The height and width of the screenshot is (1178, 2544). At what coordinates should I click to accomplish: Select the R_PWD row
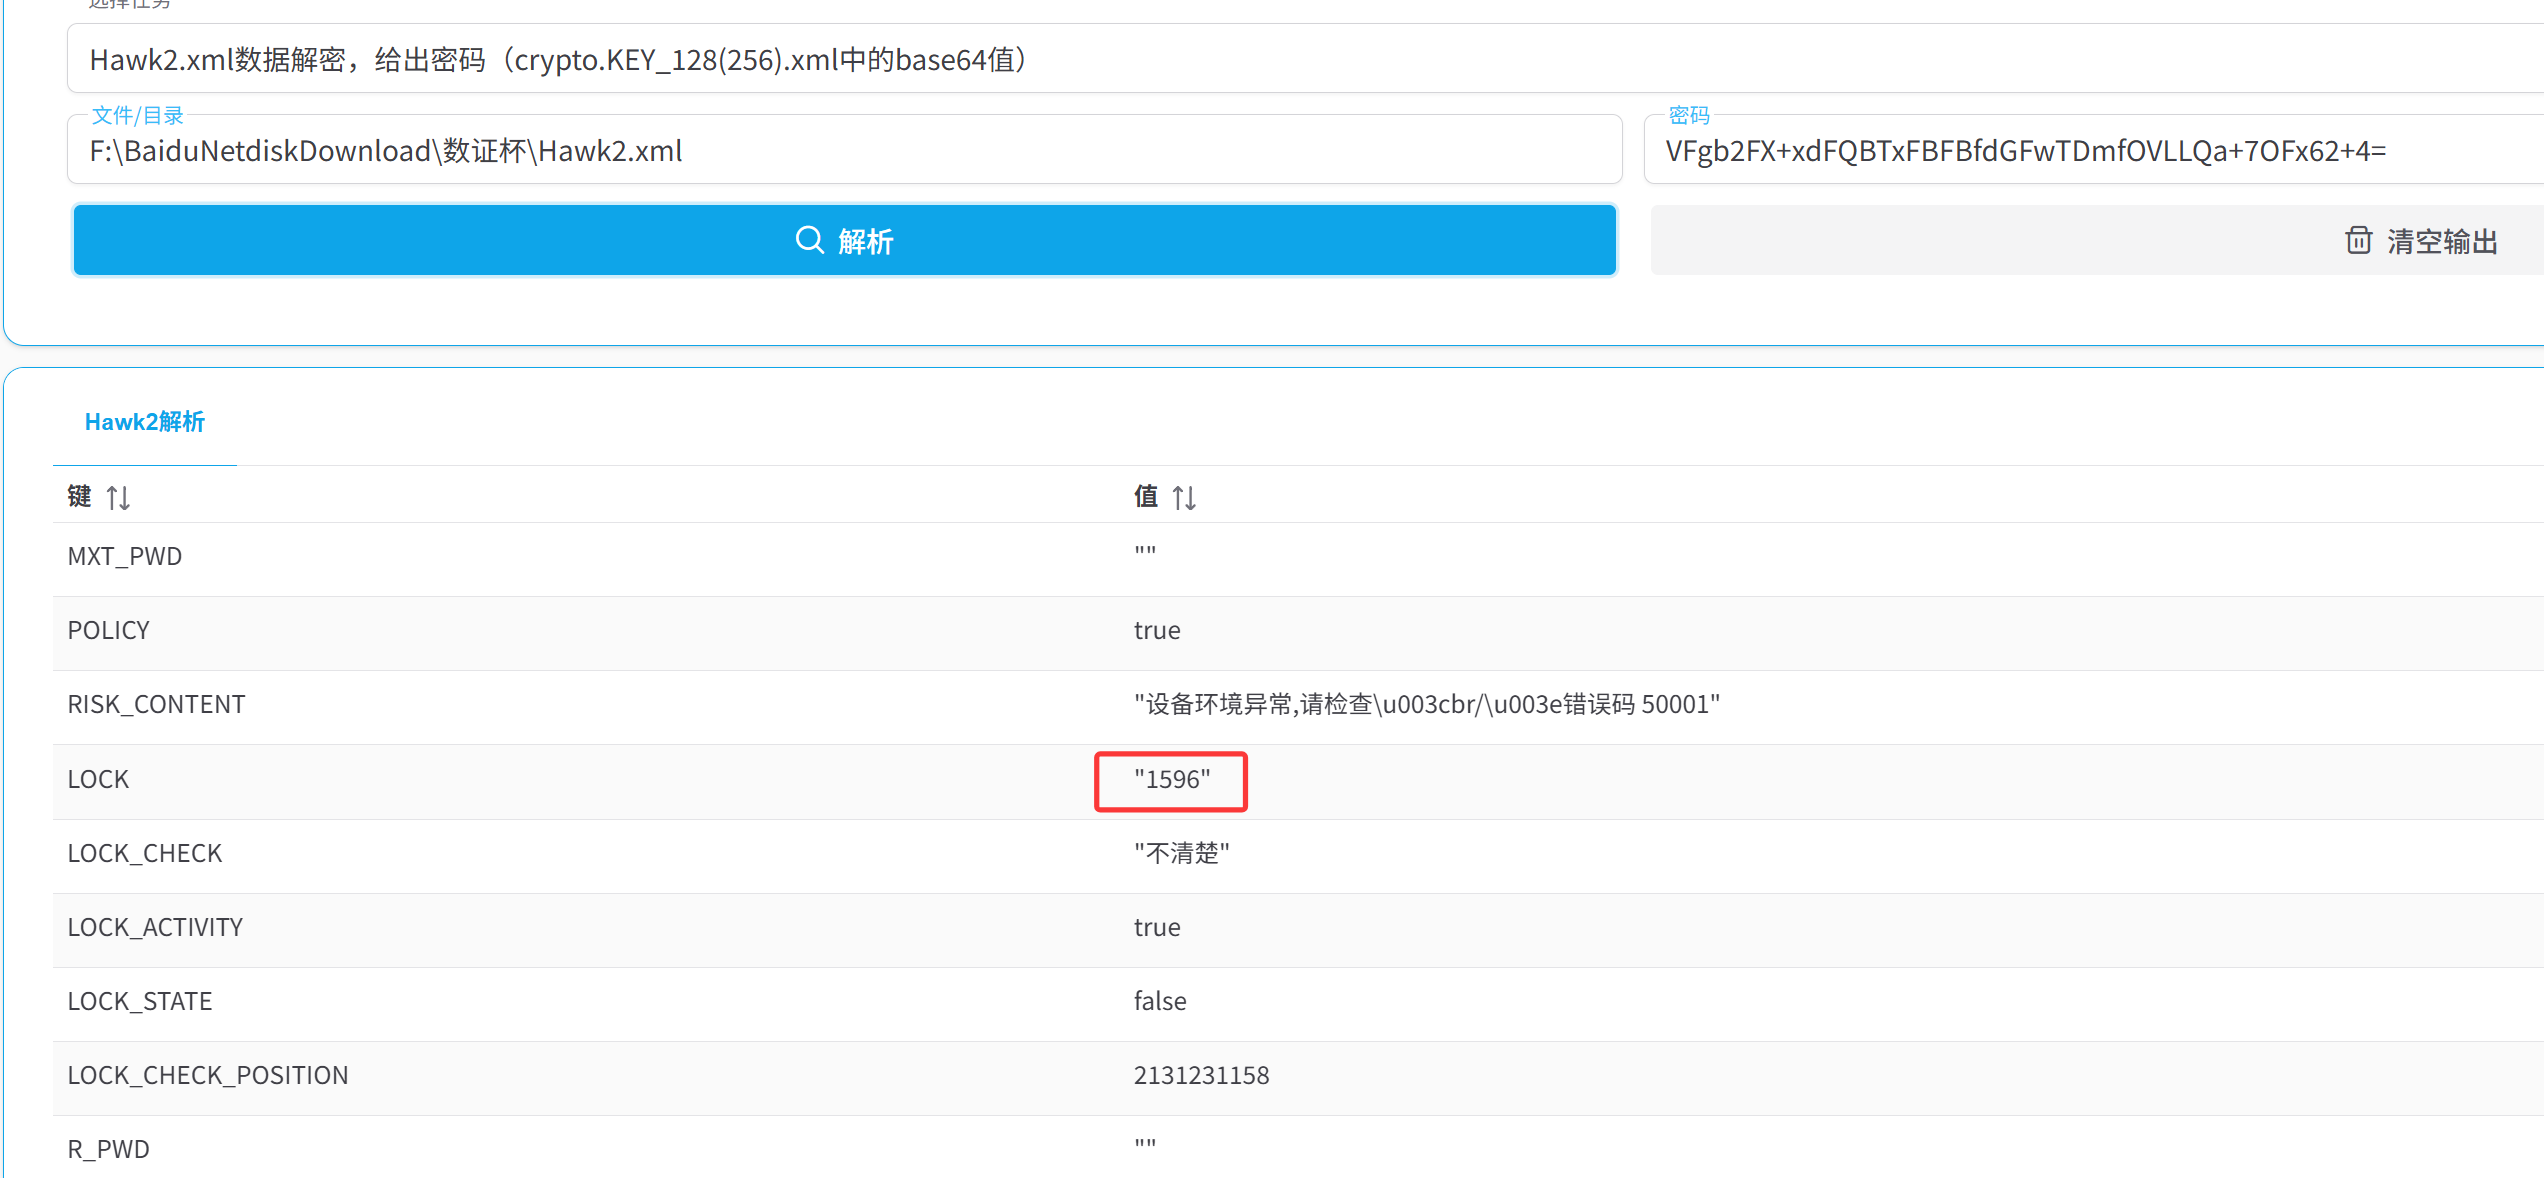click(x=109, y=1149)
